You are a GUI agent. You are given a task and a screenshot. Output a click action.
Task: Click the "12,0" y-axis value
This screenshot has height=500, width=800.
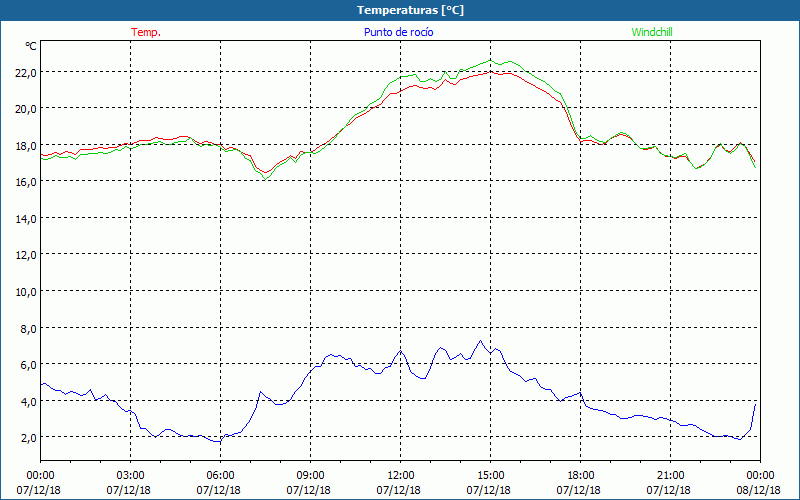(x=26, y=255)
